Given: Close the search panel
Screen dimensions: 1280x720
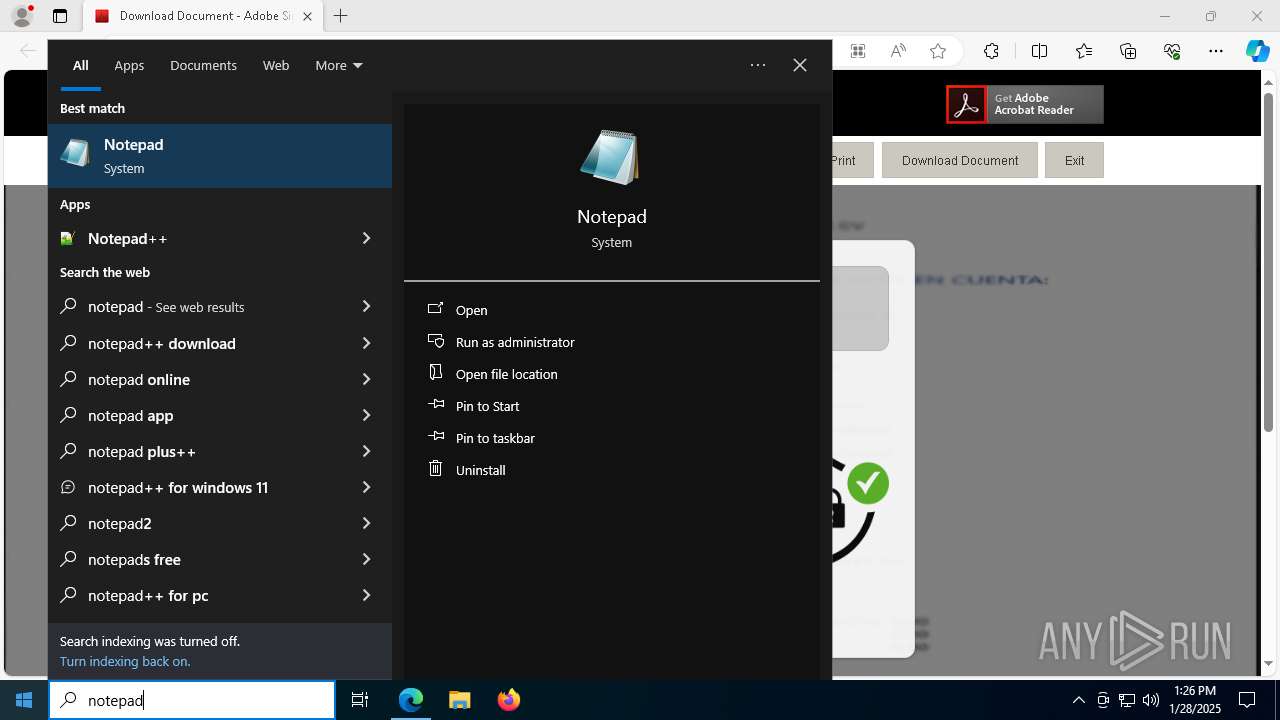Looking at the screenshot, I should [x=800, y=65].
